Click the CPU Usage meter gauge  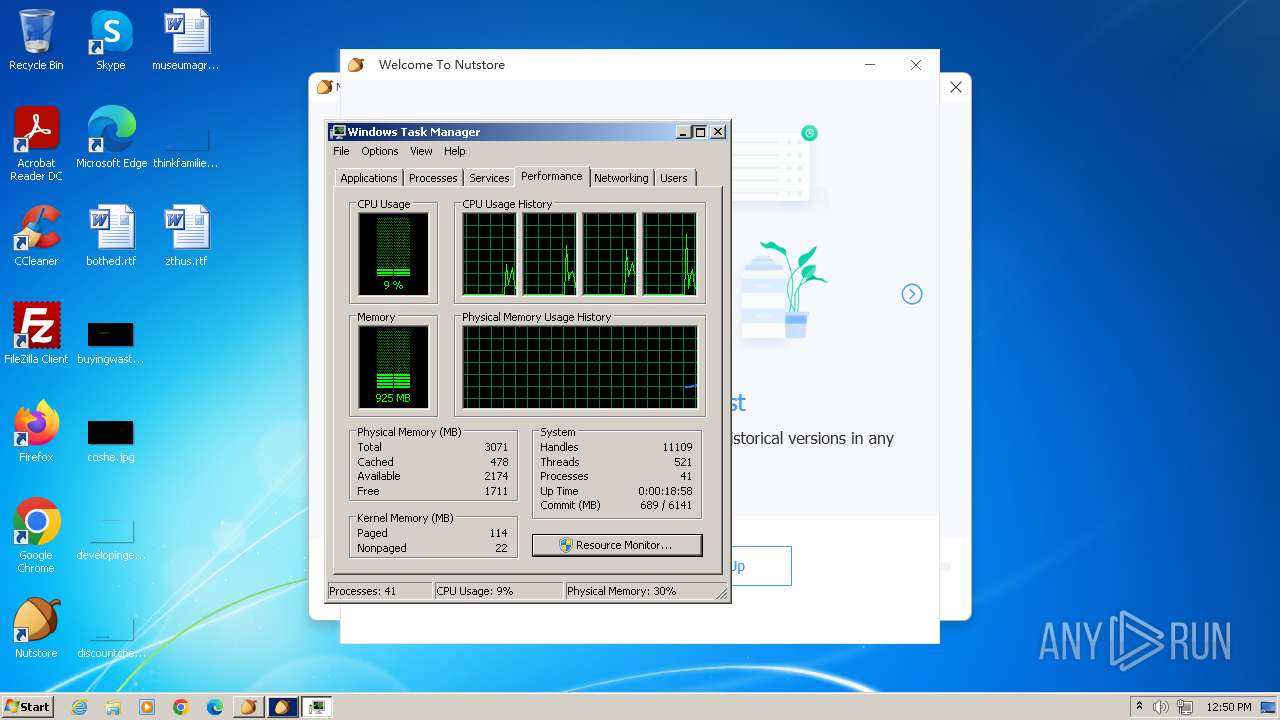coord(393,254)
